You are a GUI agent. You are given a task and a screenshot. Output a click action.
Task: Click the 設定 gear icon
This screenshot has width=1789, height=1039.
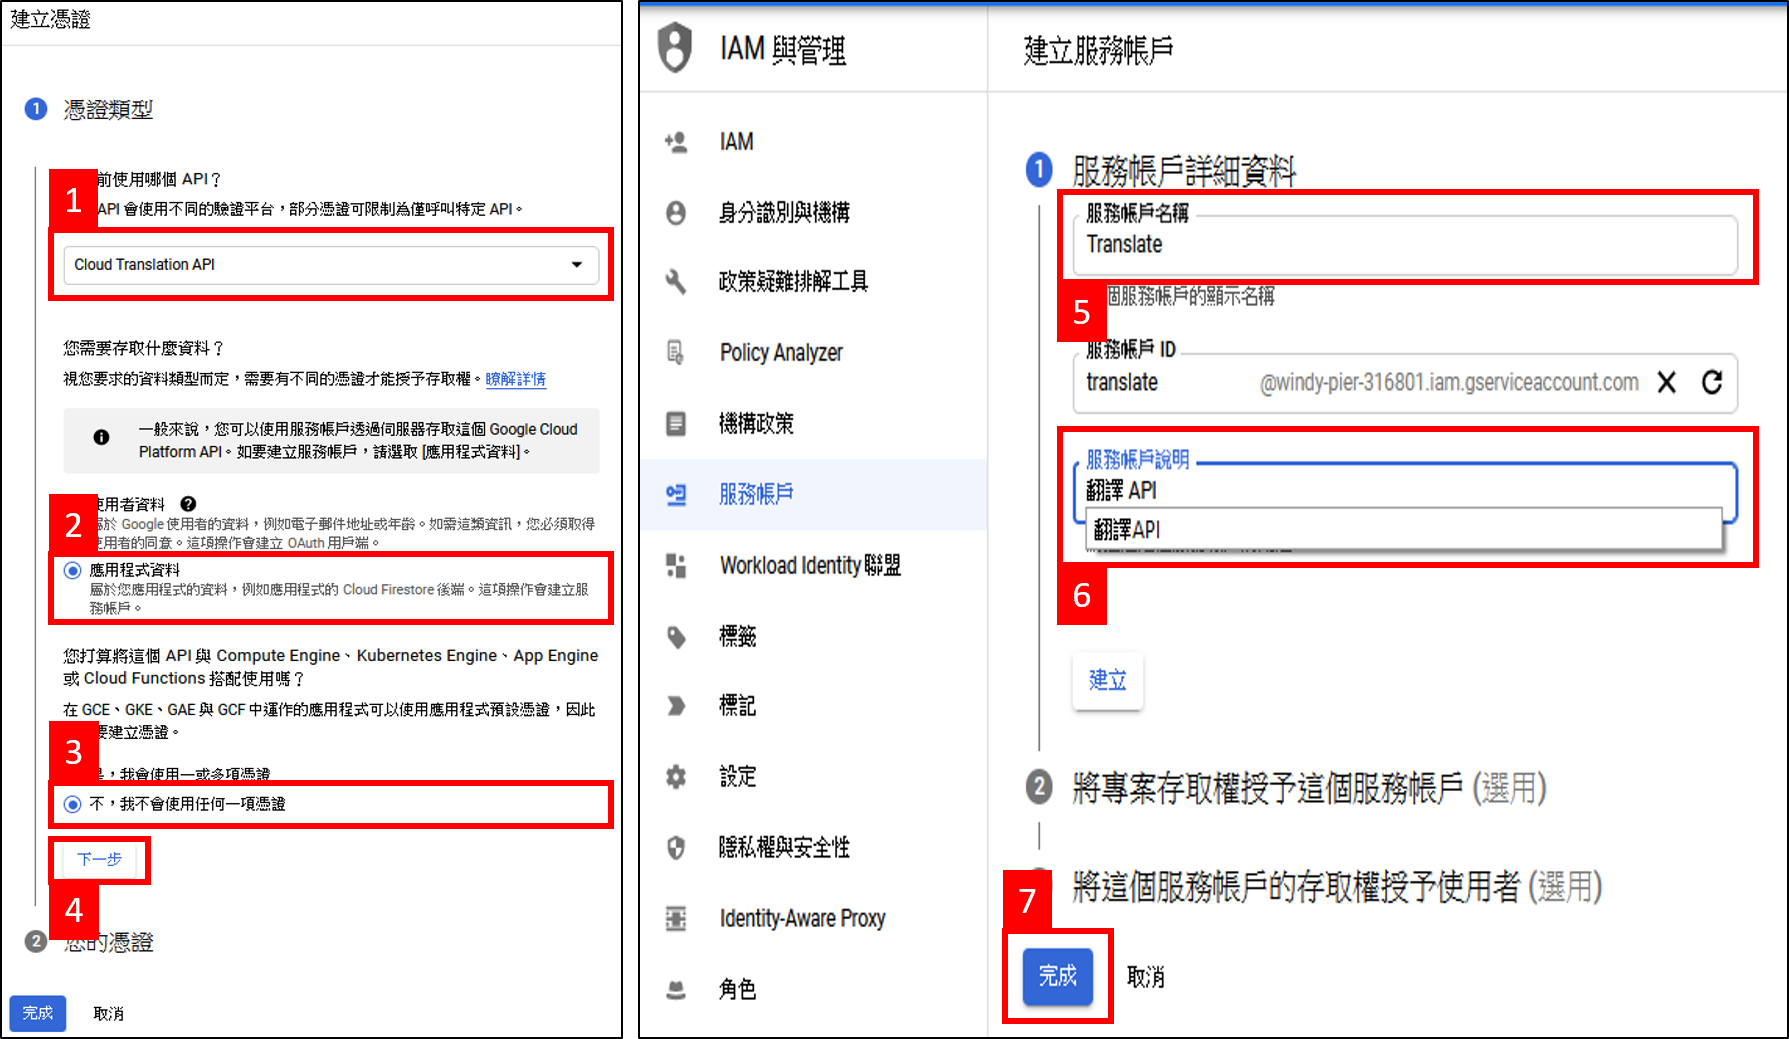pos(676,777)
